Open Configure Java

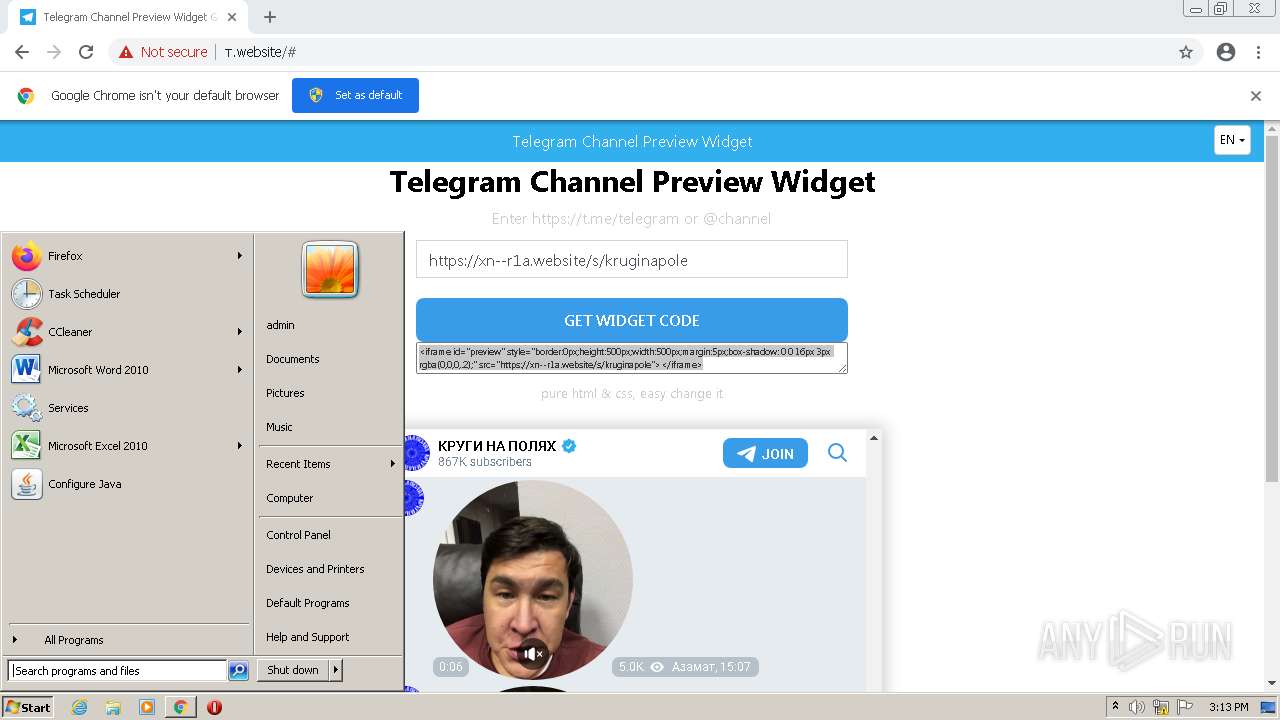127,484
